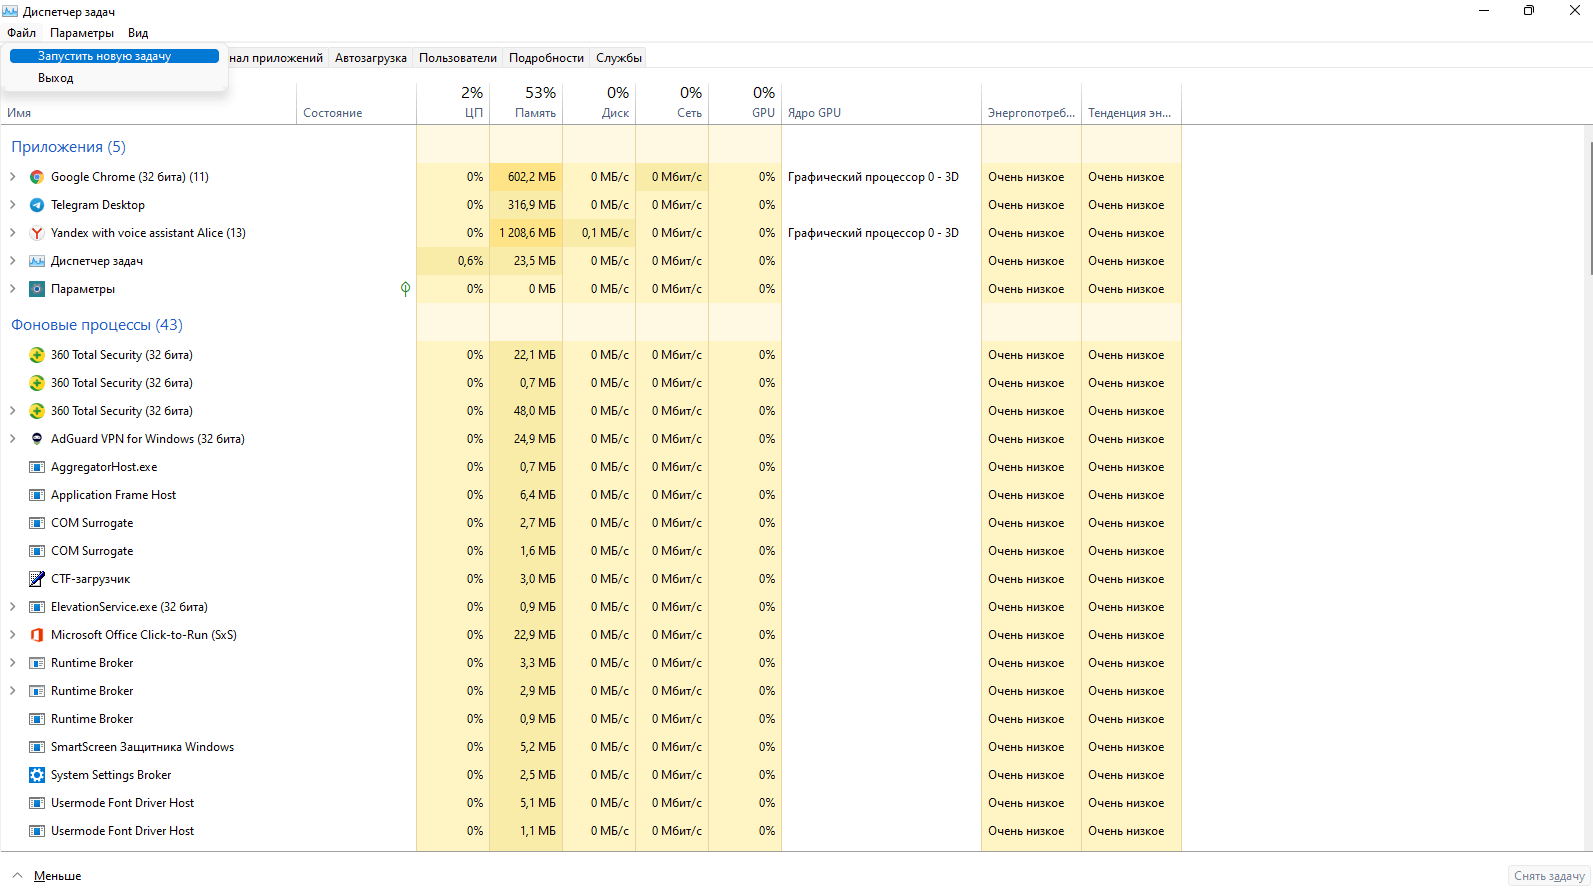Open the Параметры menu

point(82,33)
